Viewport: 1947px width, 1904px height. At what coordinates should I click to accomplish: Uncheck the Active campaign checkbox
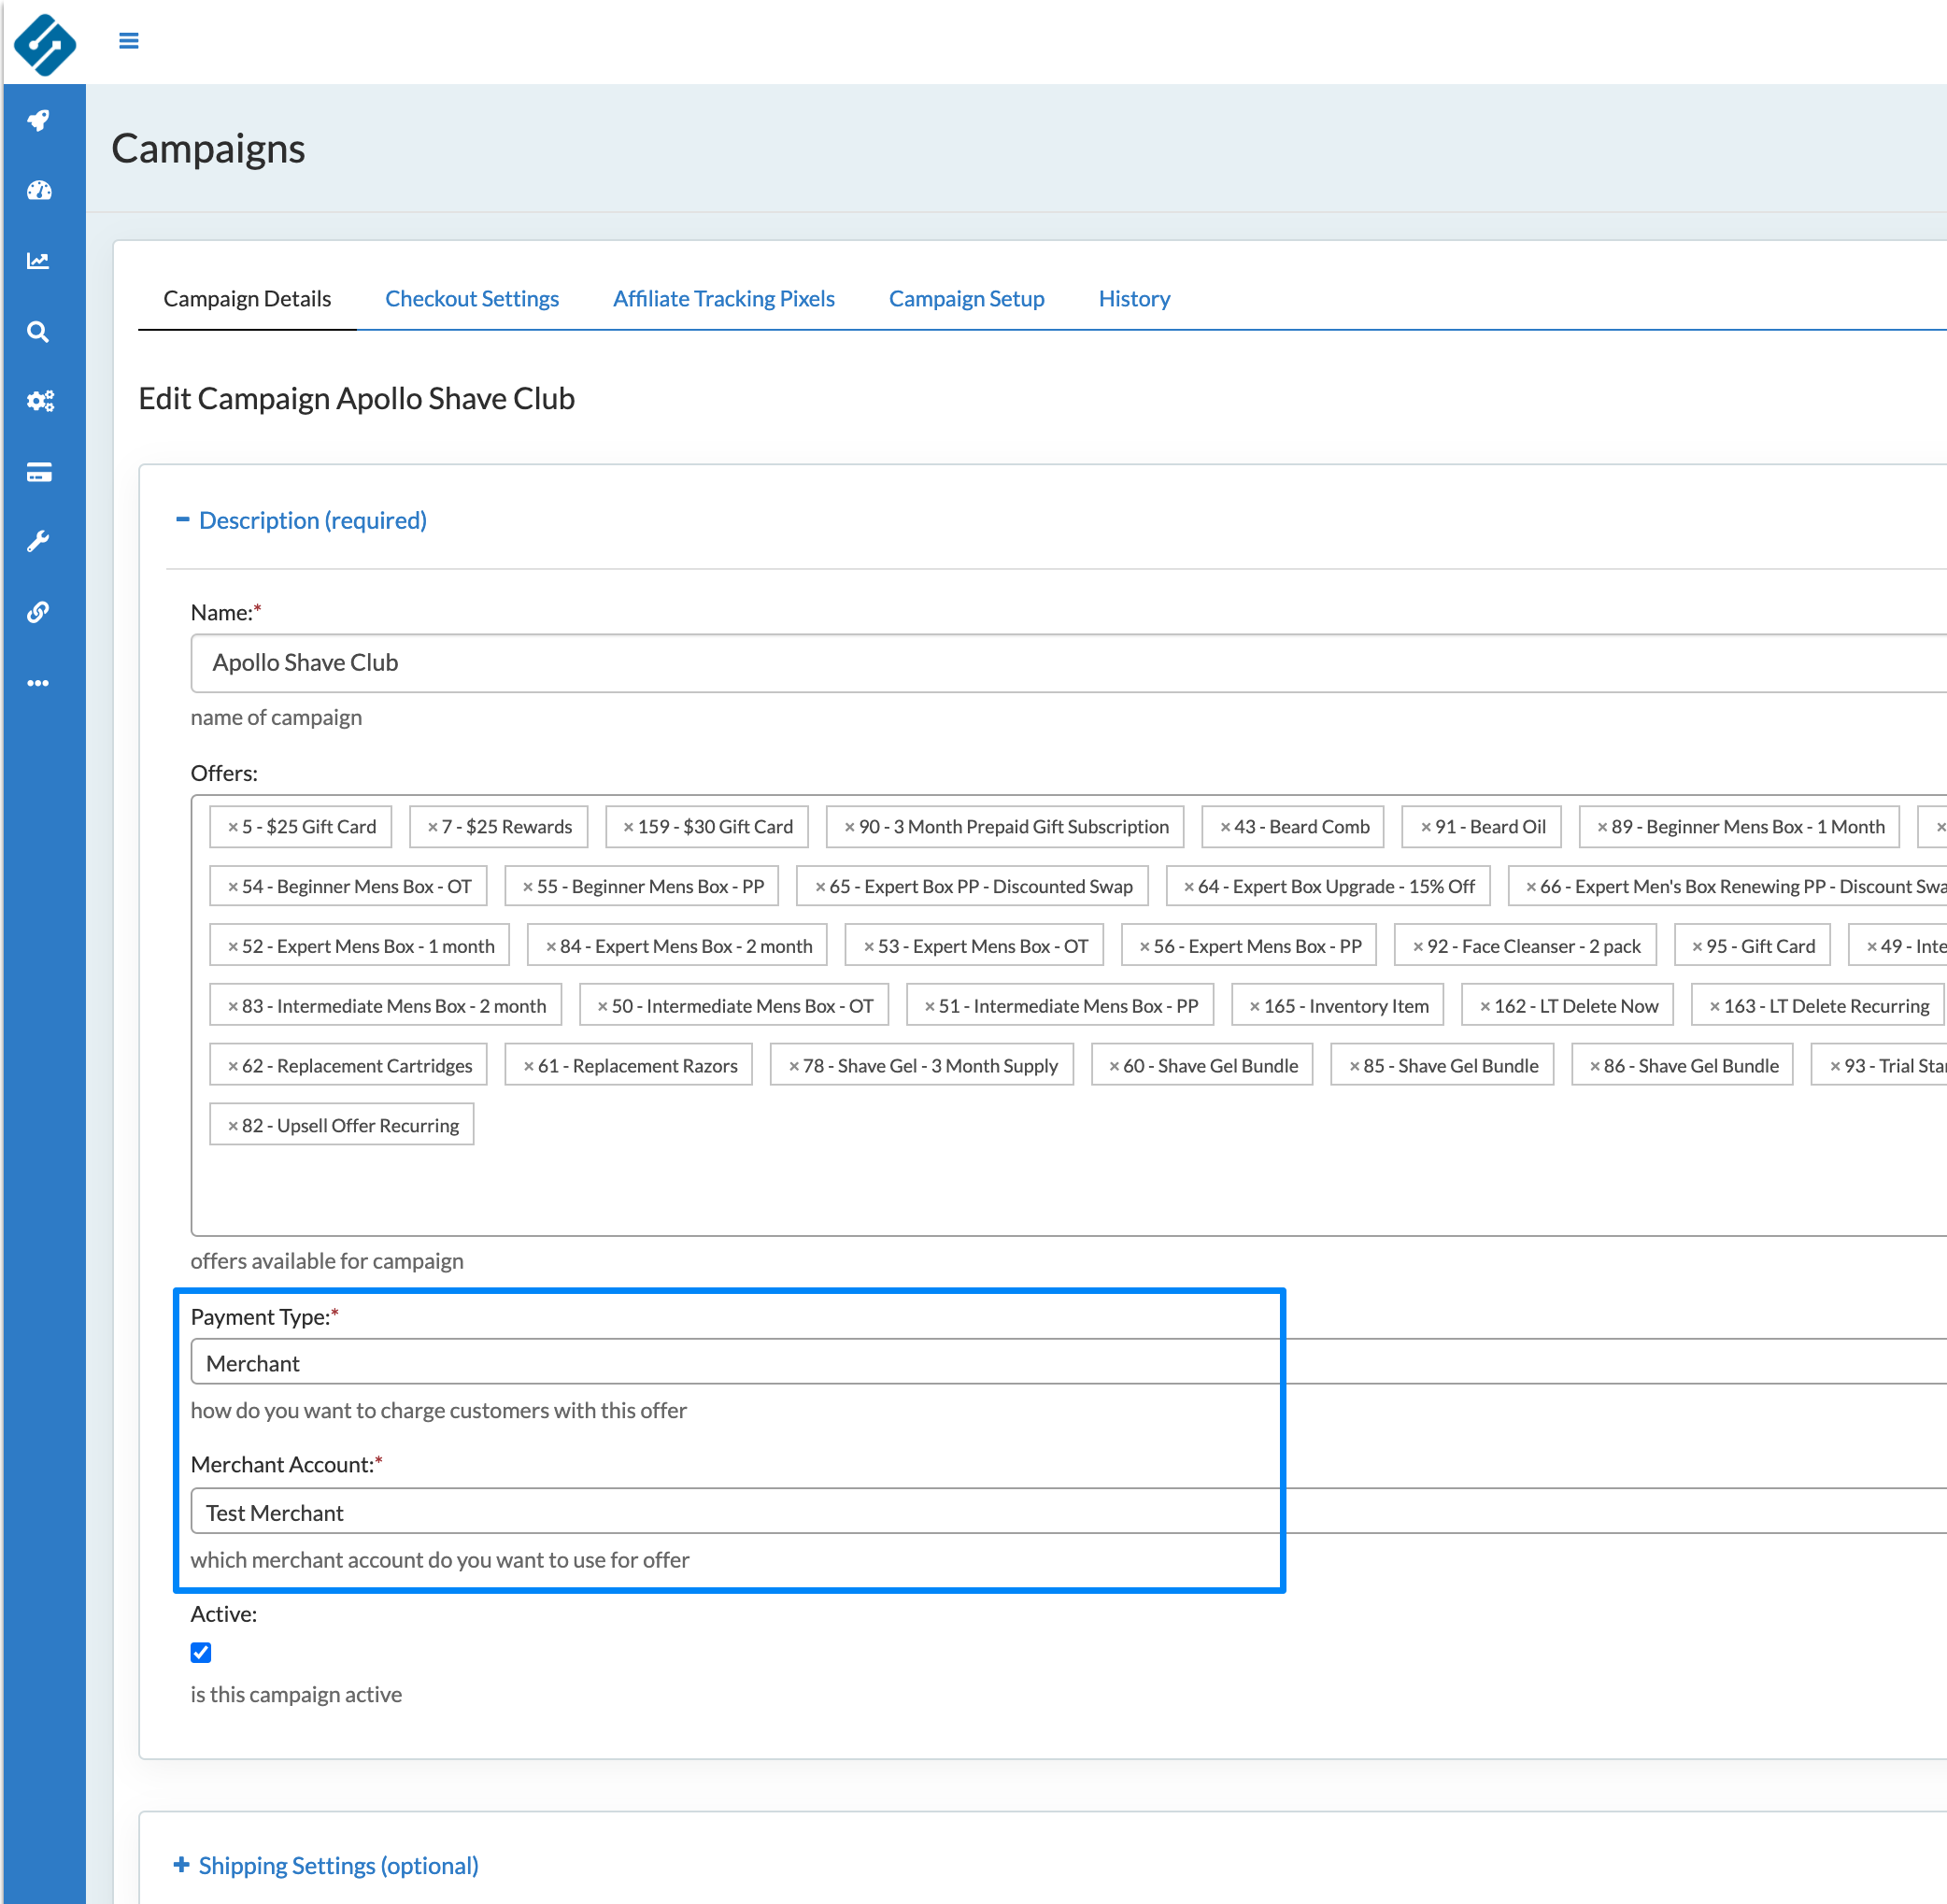pos(201,1652)
